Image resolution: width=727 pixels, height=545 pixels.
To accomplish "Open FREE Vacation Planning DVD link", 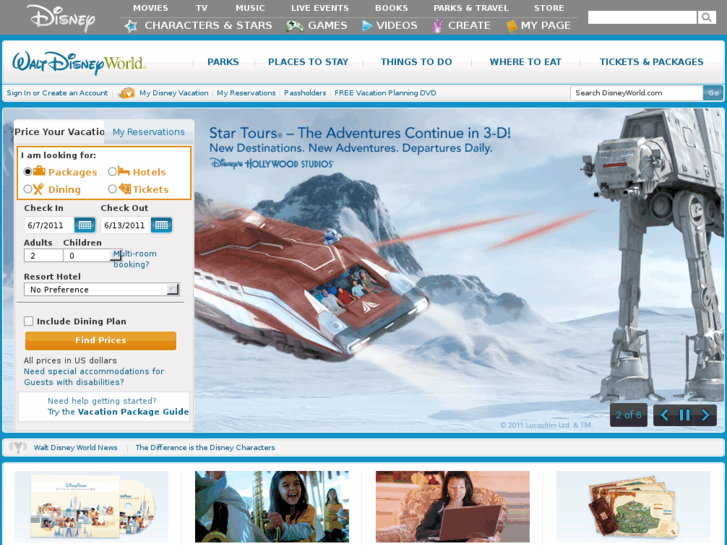I will 385,93.
